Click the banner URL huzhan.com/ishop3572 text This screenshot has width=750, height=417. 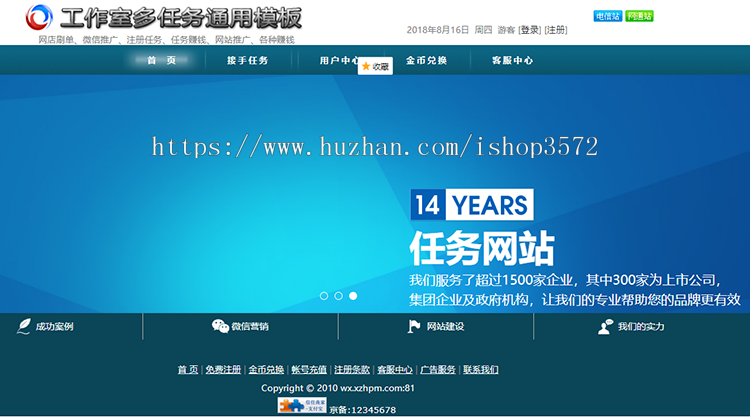[375, 146]
